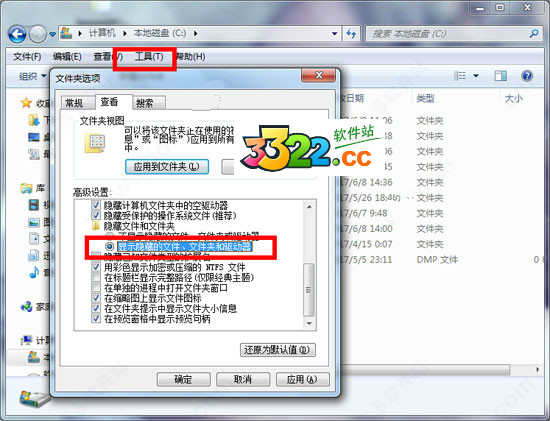Click the 确定 button
Image resolution: width=550 pixels, height=421 pixels.
point(183,379)
